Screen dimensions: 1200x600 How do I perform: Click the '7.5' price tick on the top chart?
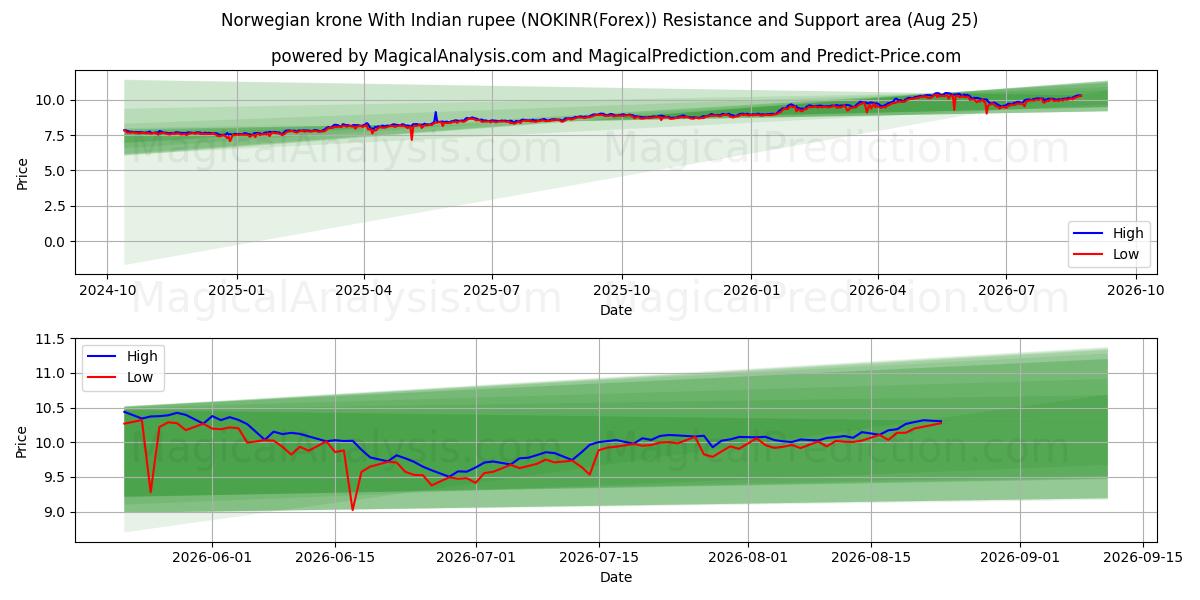(56, 136)
